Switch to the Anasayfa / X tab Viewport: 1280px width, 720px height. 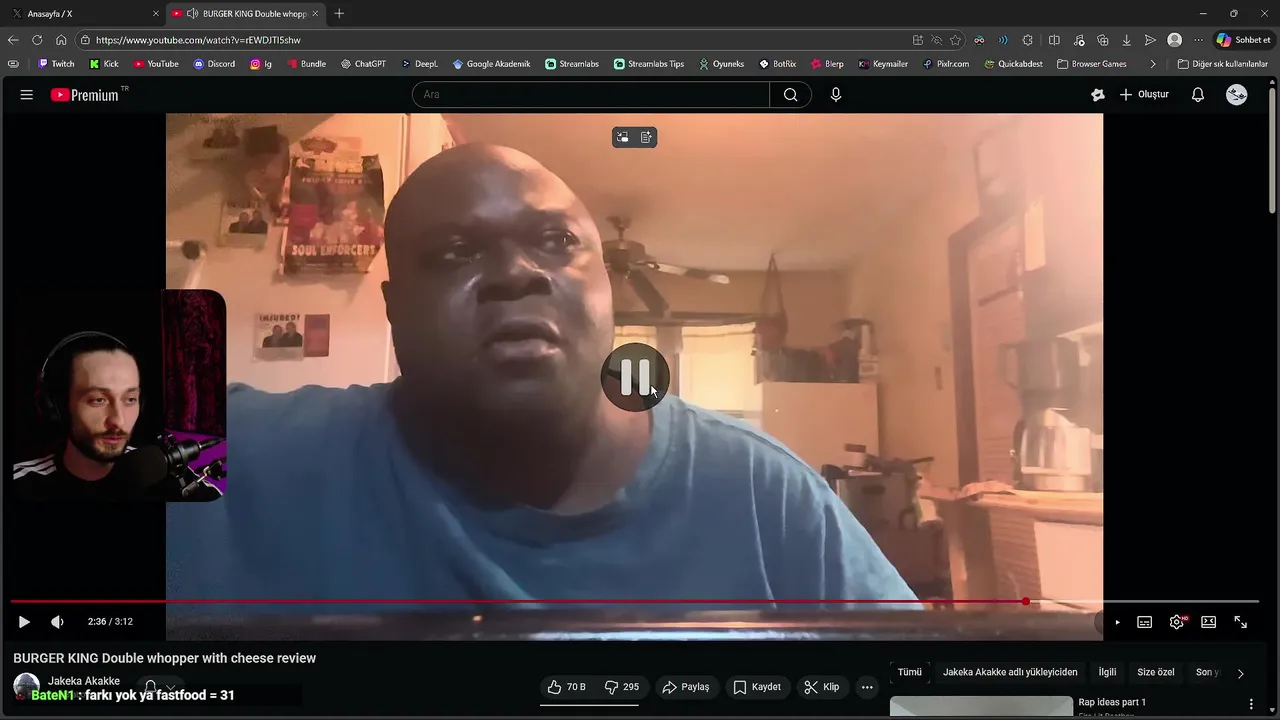point(86,14)
